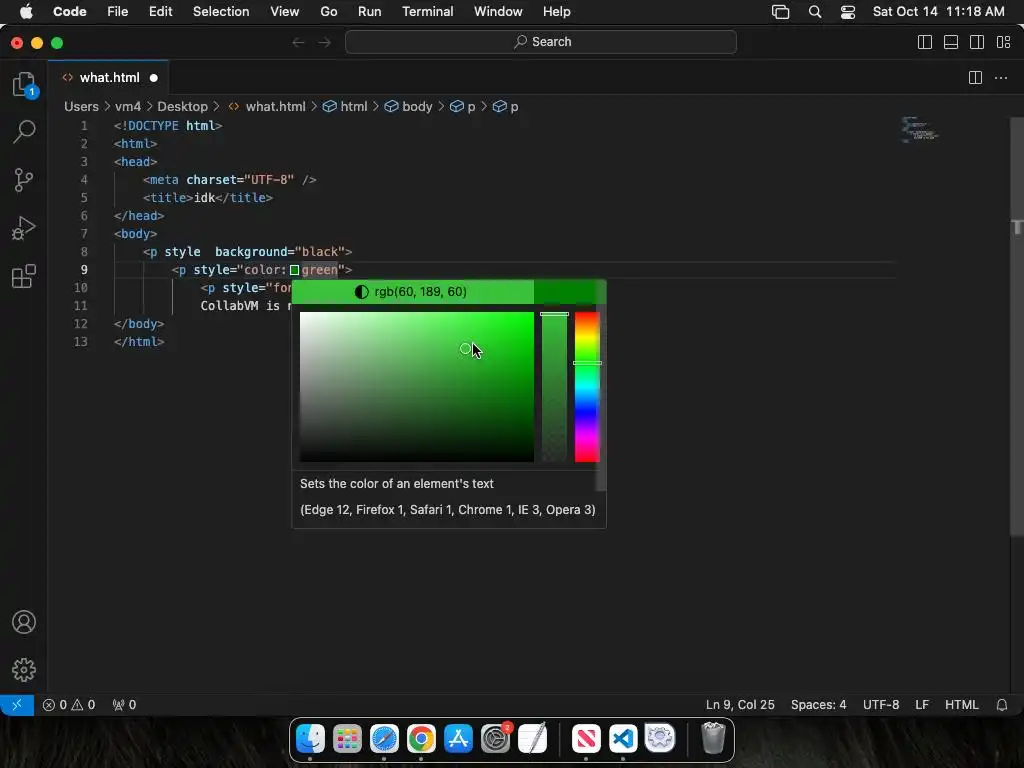Open Source Control view
The image size is (1024, 768).
(24, 180)
